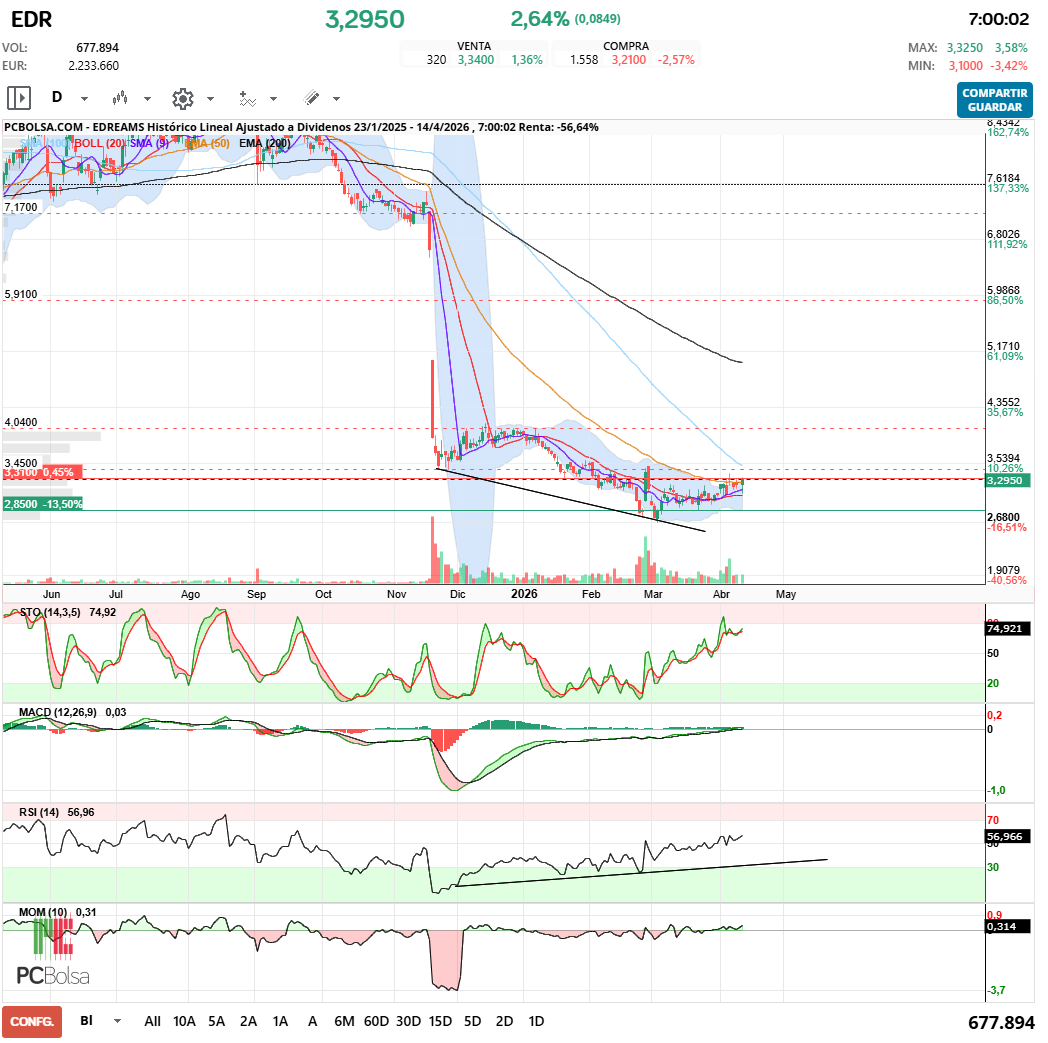This screenshot has width=1048, height=1043.
Task: Click the BI selector label
Action: point(87,1020)
